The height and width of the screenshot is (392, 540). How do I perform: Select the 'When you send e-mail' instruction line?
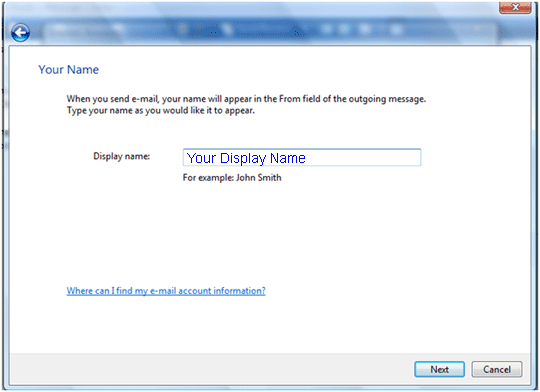(x=246, y=99)
